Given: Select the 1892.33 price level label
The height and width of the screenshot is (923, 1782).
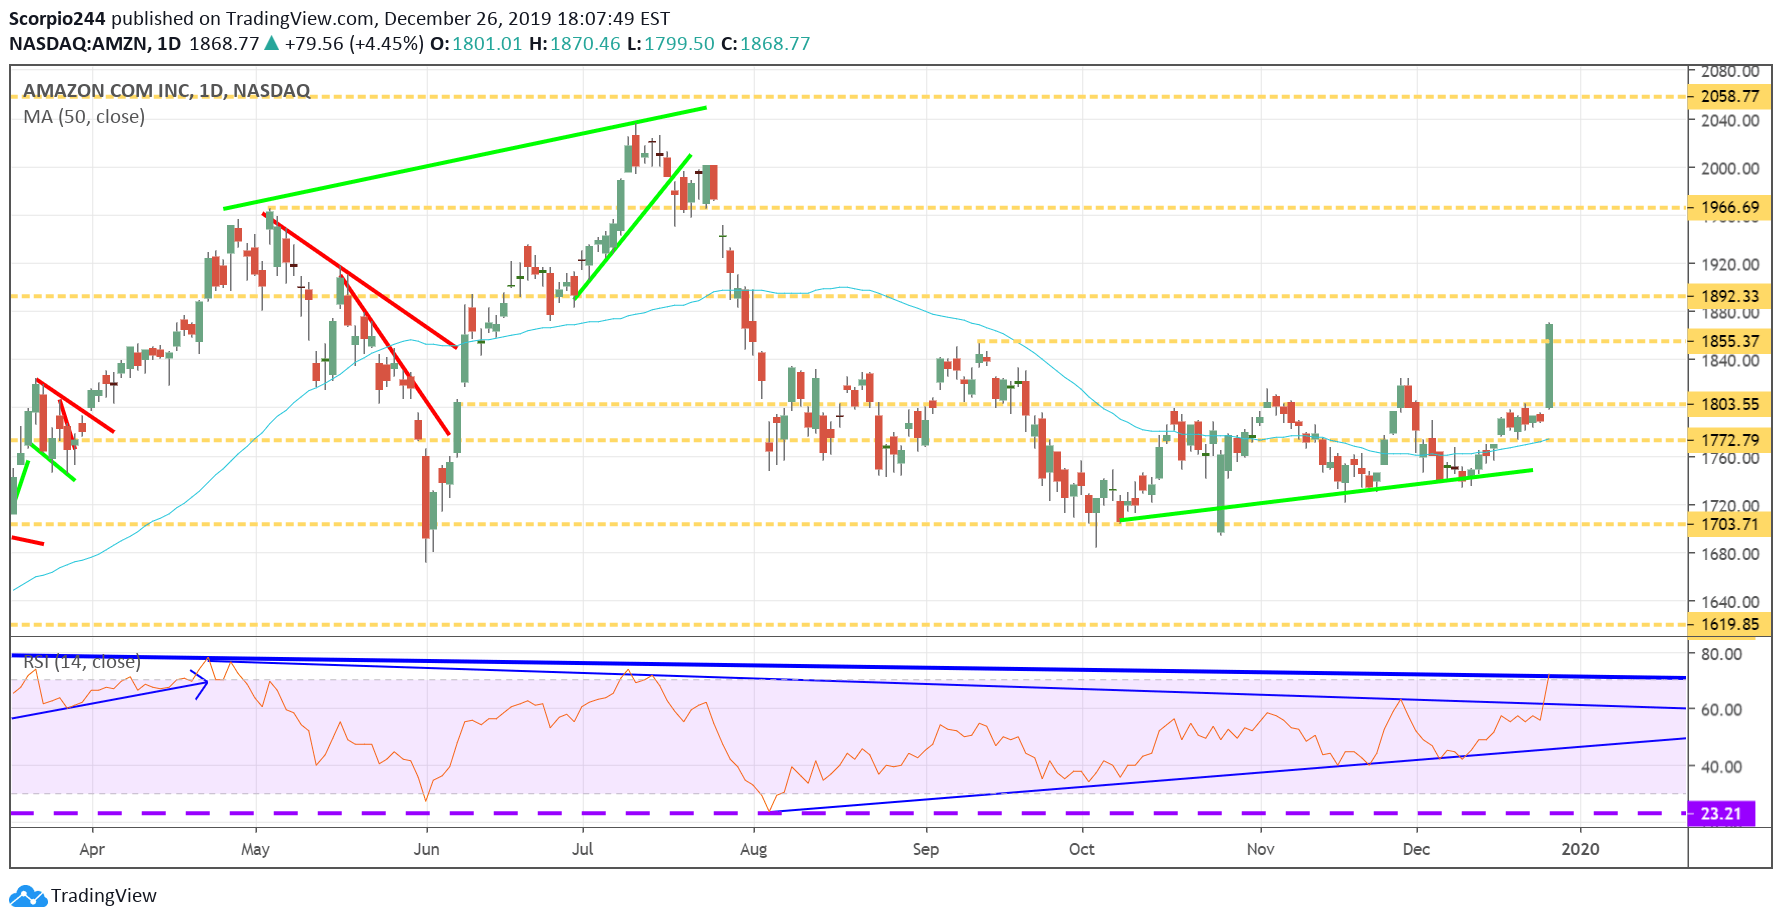Looking at the screenshot, I should pyautogui.click(x=1730, y=296).
